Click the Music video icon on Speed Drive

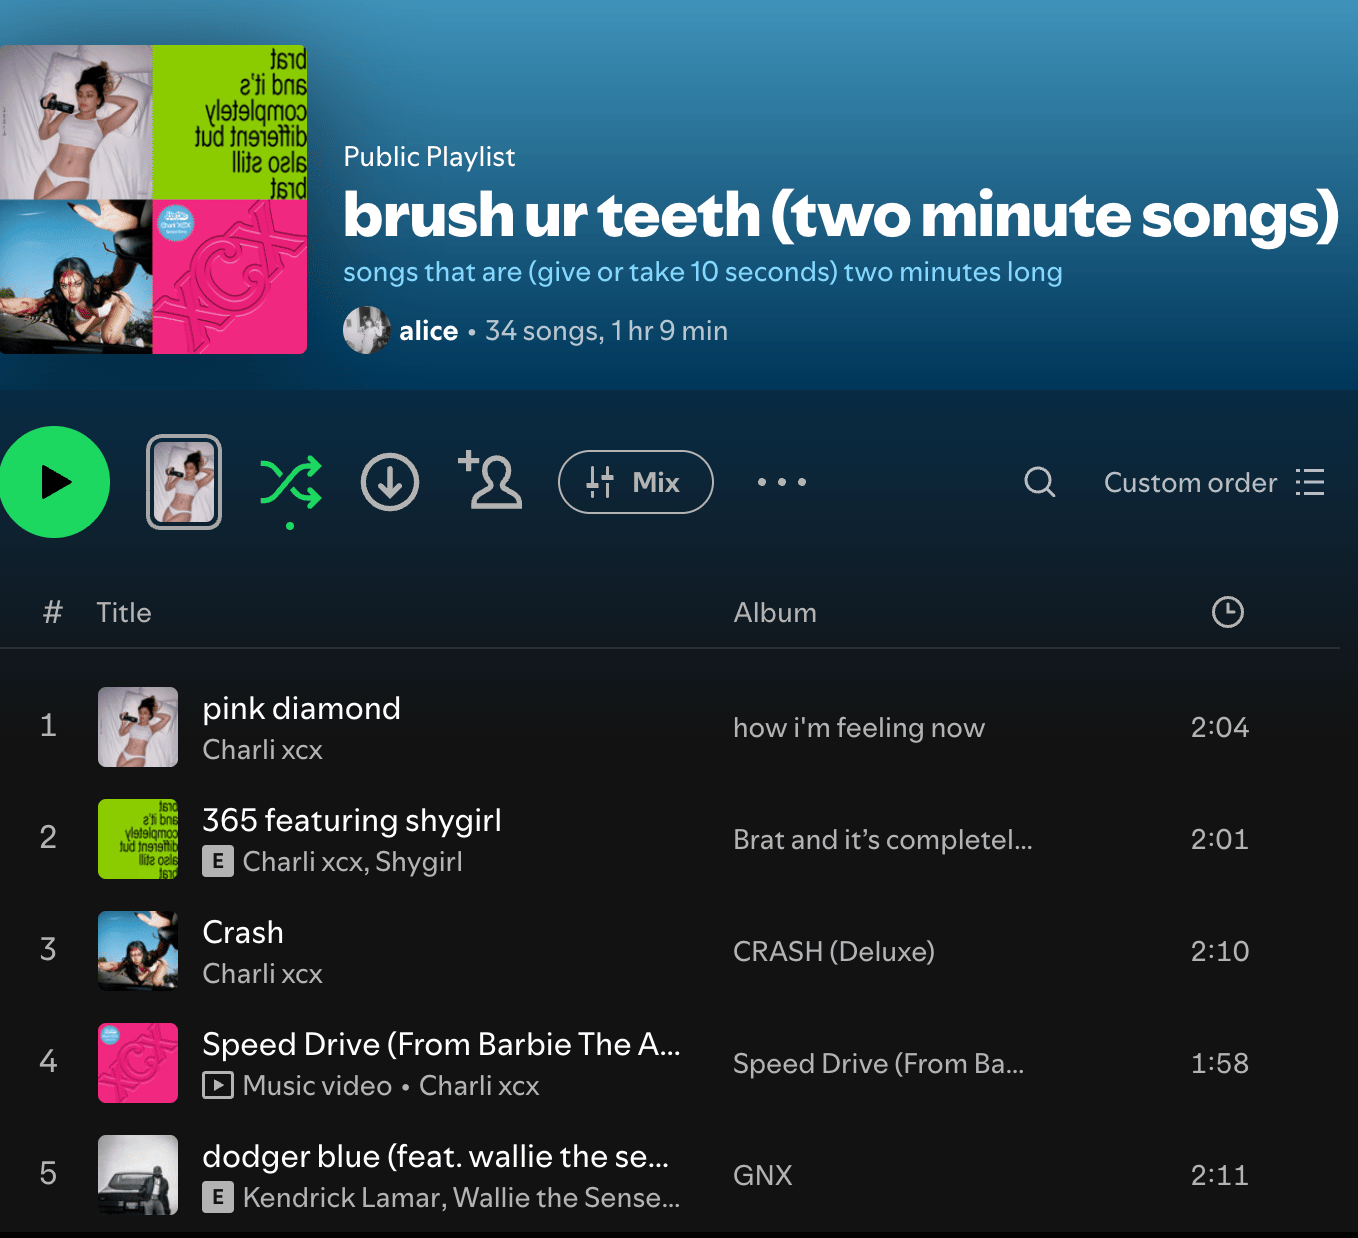[x=218, y=1085]
